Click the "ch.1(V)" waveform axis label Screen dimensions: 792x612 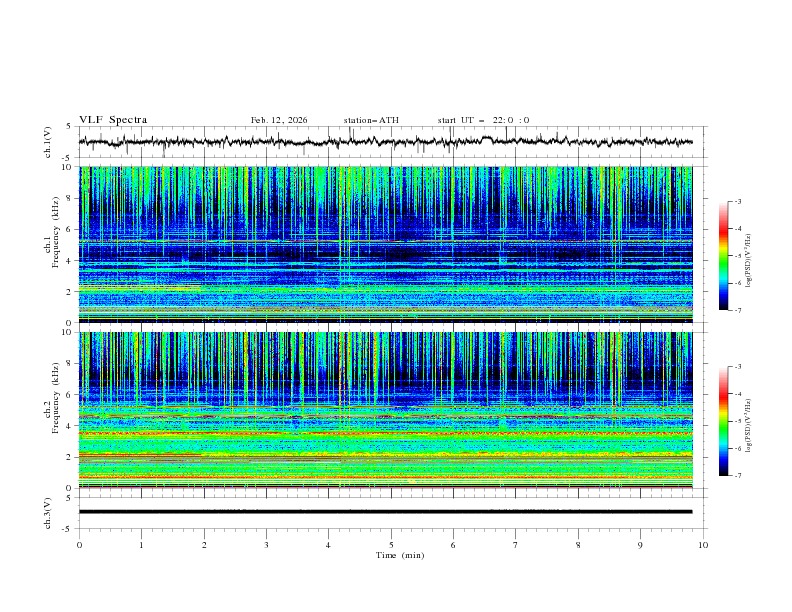[x=48, y=142]
